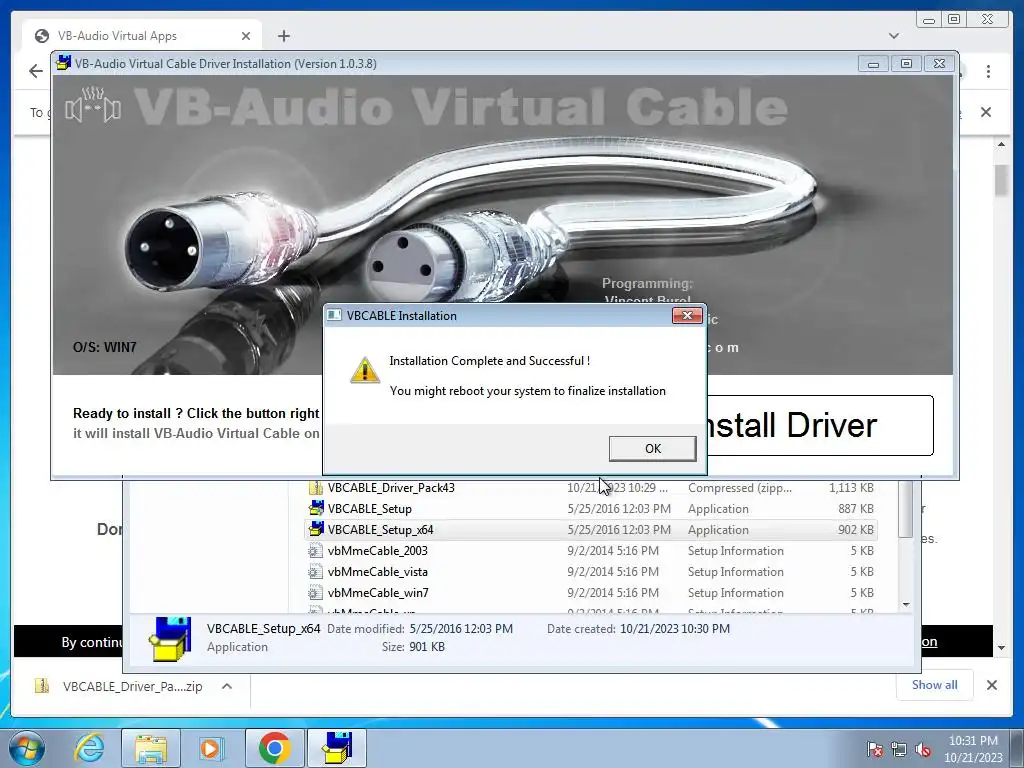
Task: Select the VB-Audio Virtual Apps tab
Action: point(142,36)
